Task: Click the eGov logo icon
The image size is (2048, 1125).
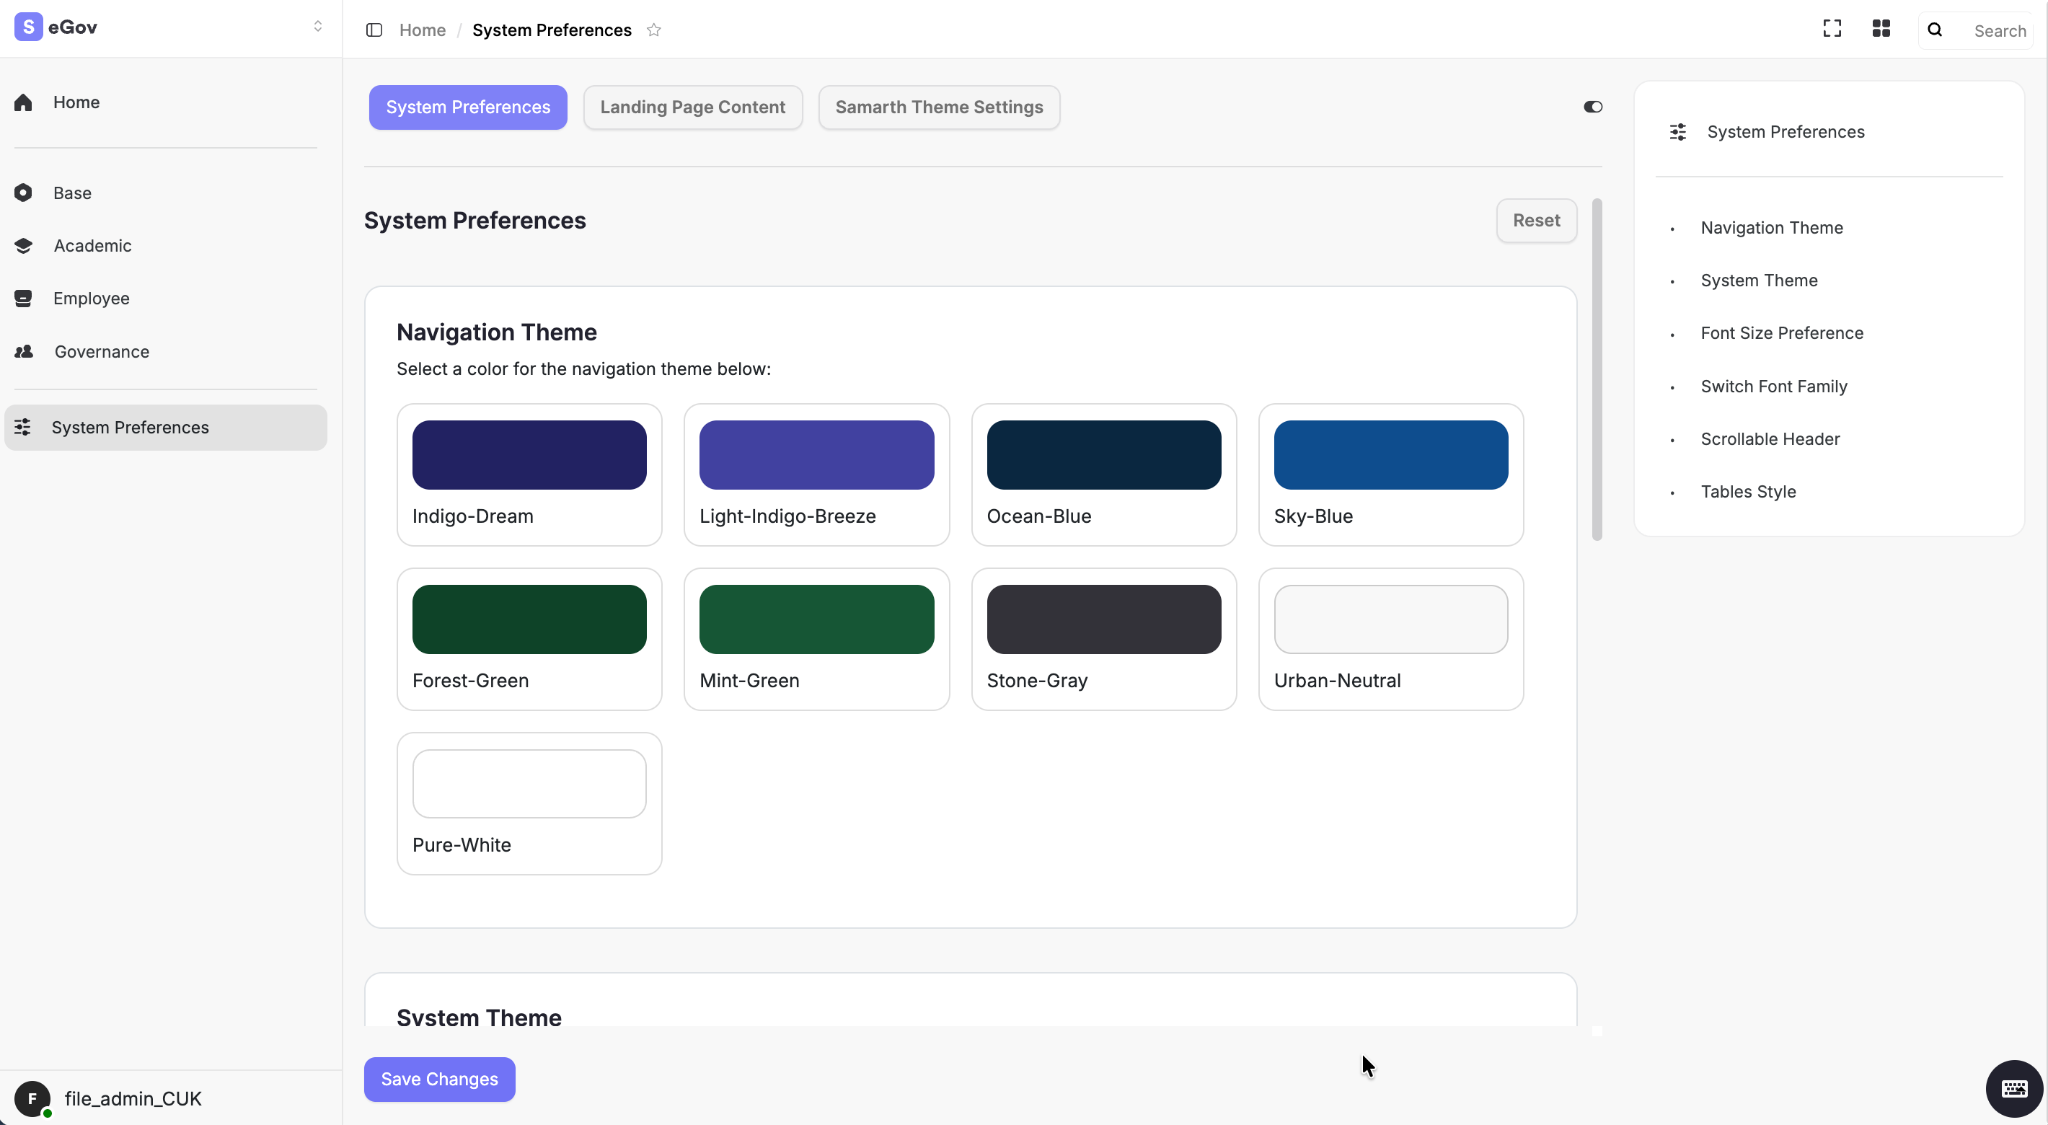Action: (x=28, y=27)
